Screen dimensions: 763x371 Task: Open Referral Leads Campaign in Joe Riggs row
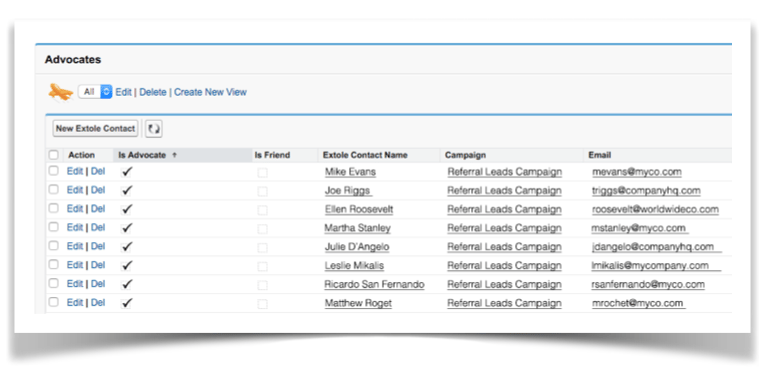tap(505, 191)
